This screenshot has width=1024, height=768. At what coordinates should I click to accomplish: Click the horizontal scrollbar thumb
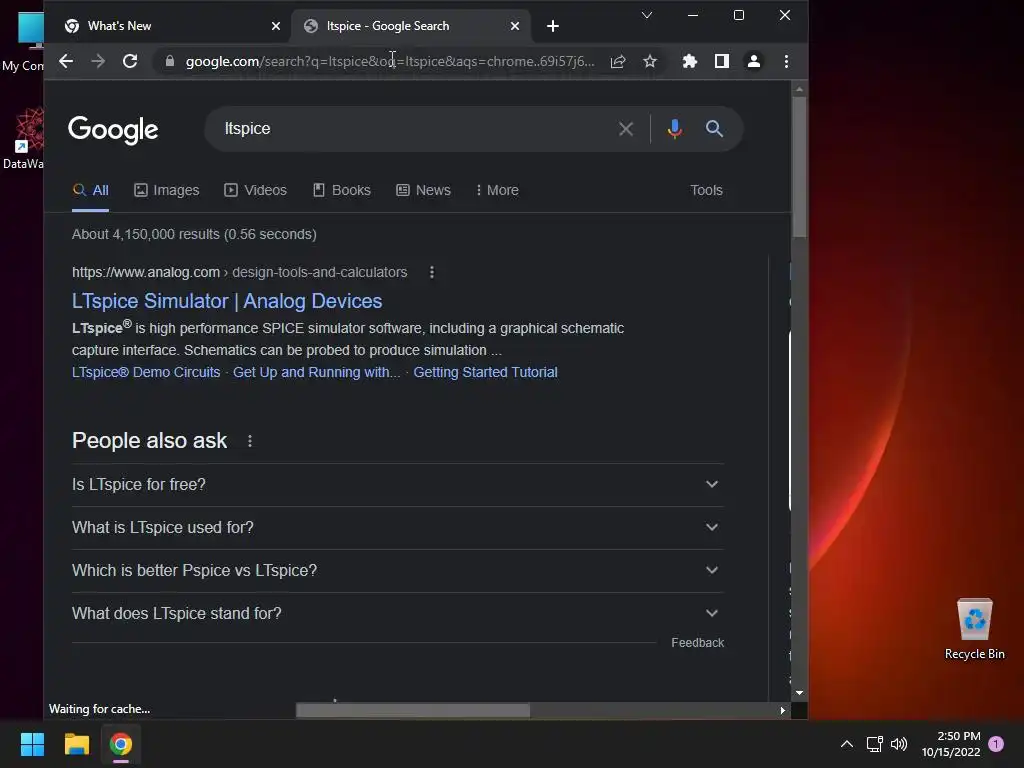point(413,711)
